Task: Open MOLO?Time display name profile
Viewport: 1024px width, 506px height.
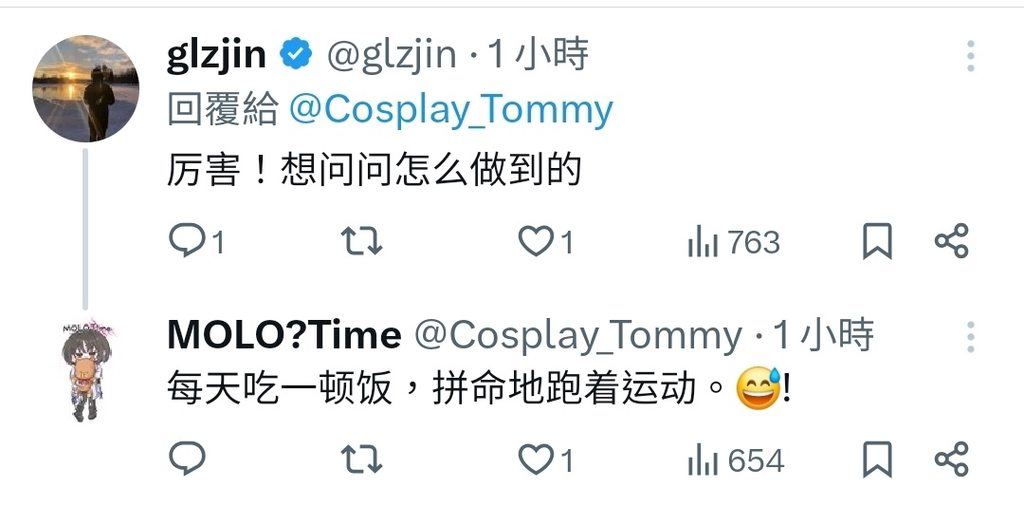Action: tap(284, 336)
